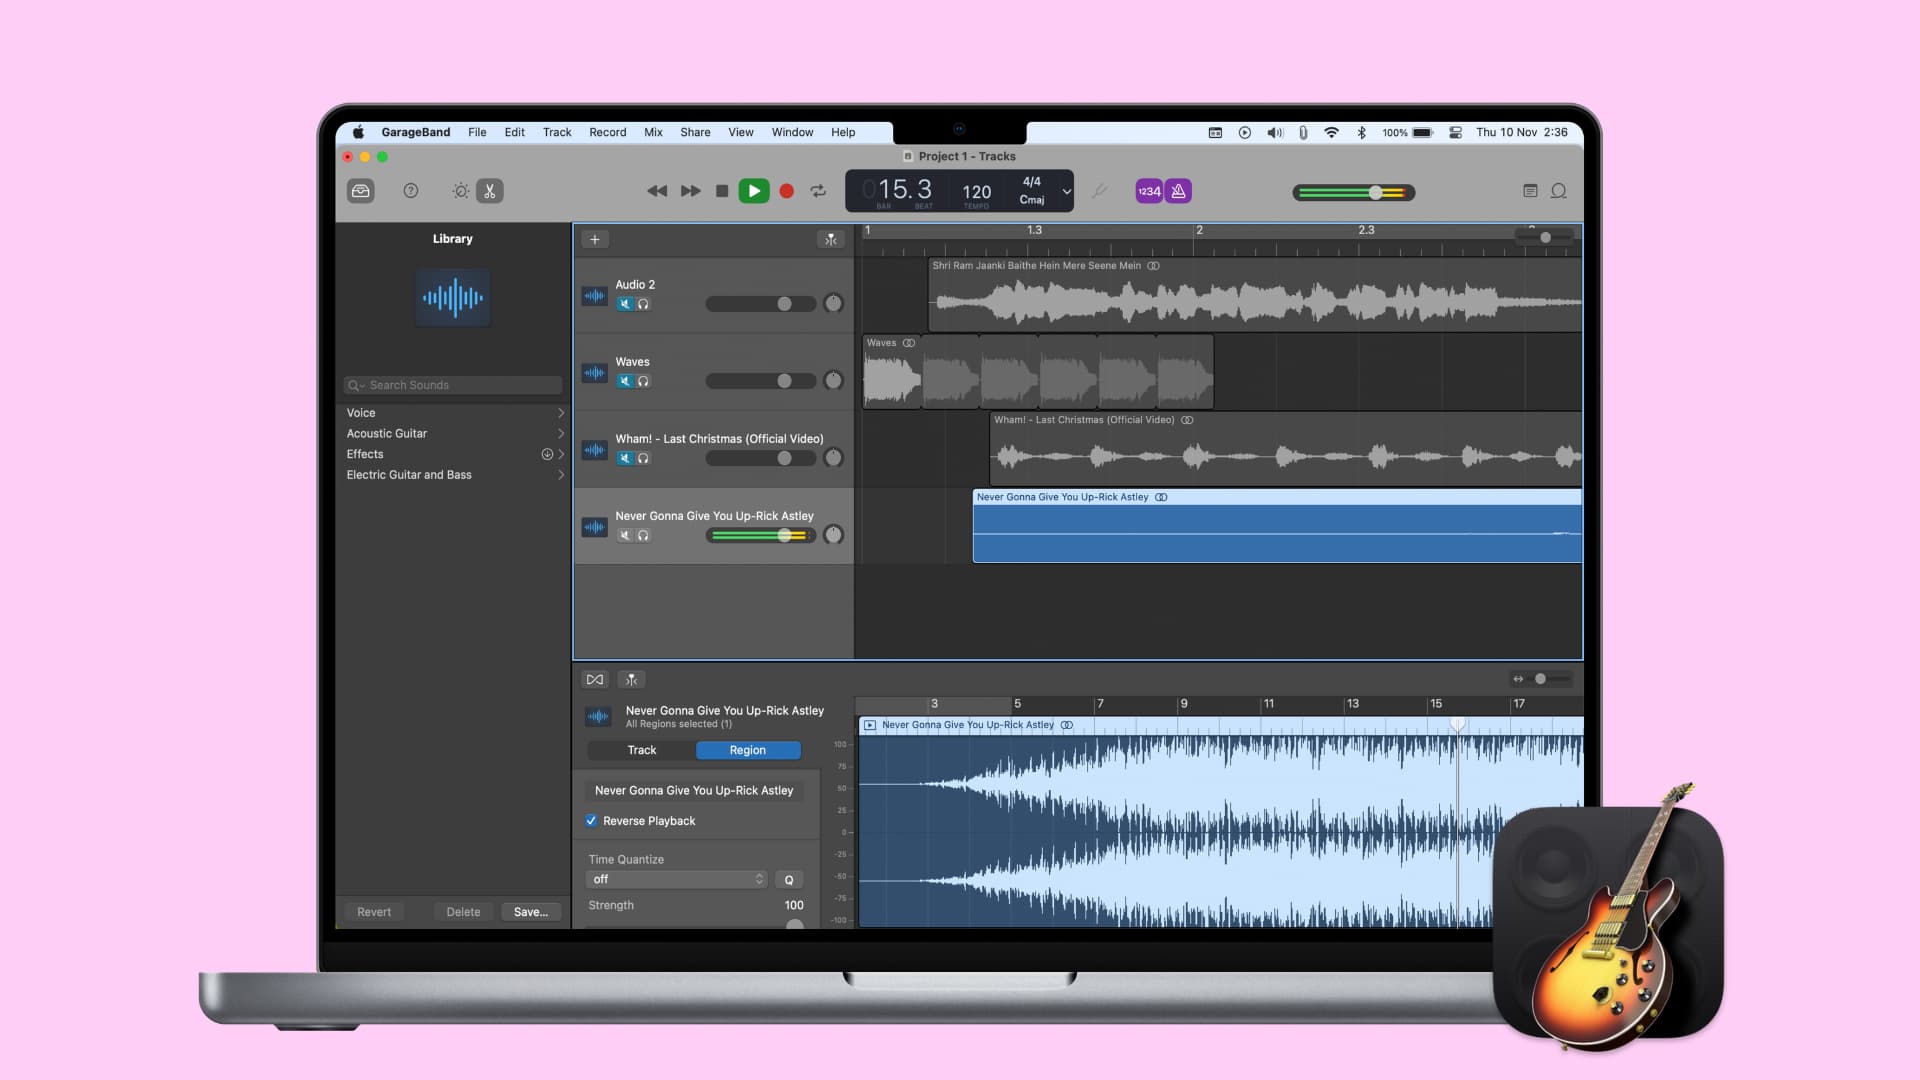Click the Fast Forward transport button
The image size is (1920, 1080).
pyautogui.click(x=690, y=191)
